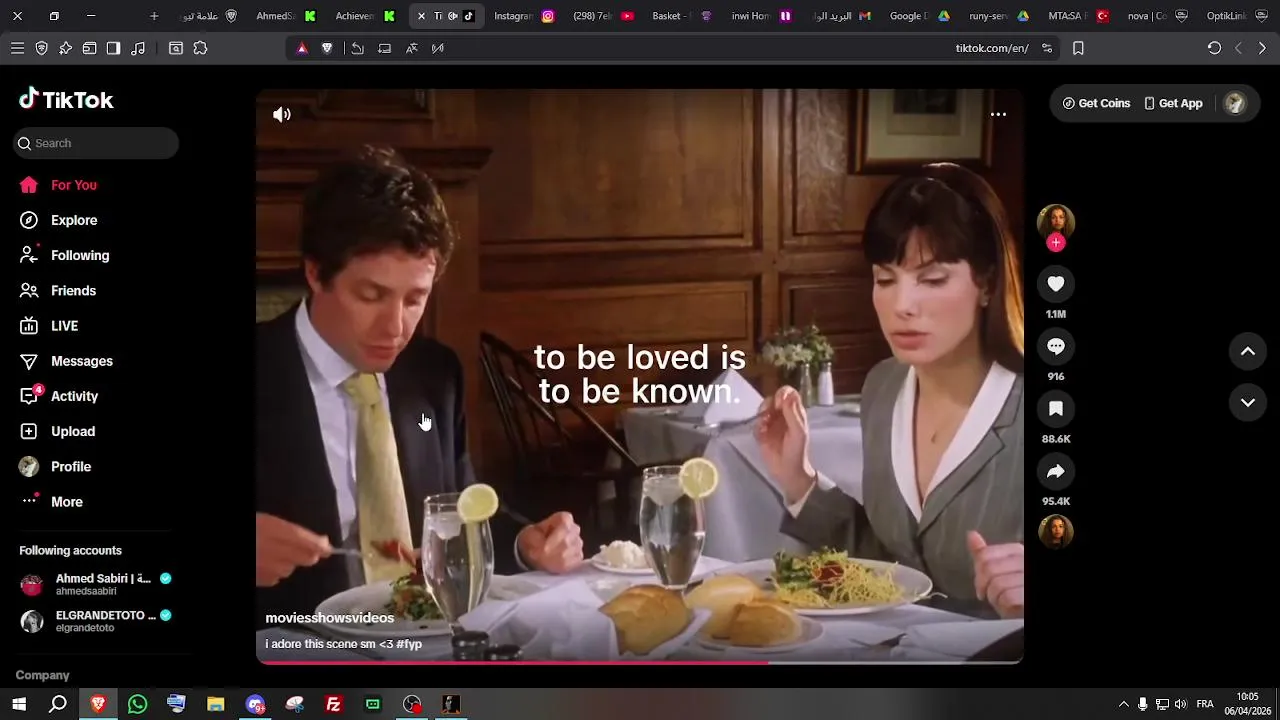Click the TikTok logo

coord(66,99)
